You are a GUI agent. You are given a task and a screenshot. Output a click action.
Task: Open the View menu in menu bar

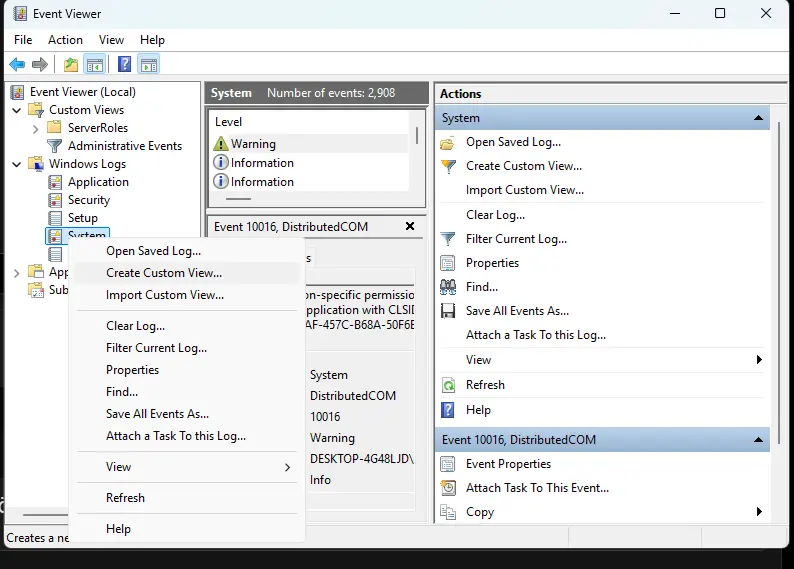[111, 40]
